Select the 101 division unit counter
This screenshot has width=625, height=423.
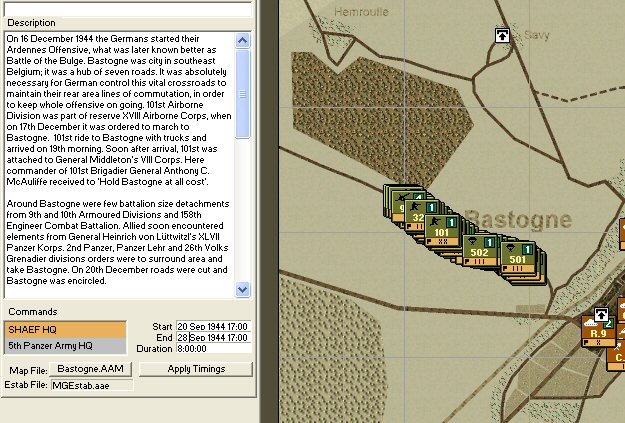[x=442, y=230]
